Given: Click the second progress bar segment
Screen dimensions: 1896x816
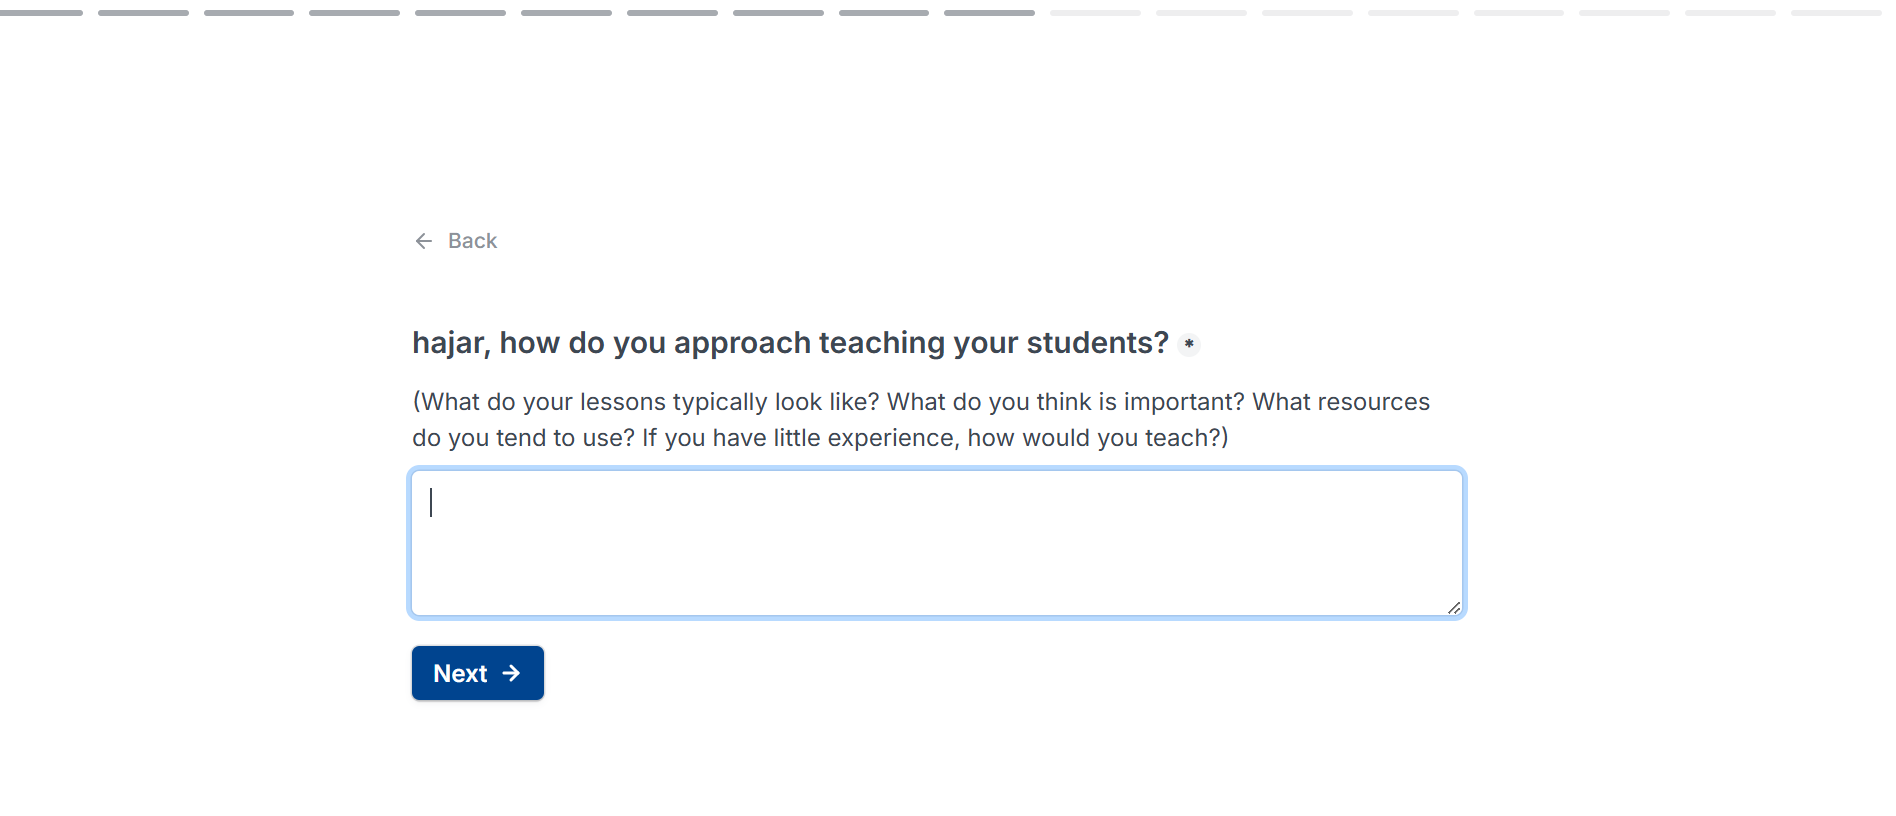Looking at the screenshot, I should [143, 13].
